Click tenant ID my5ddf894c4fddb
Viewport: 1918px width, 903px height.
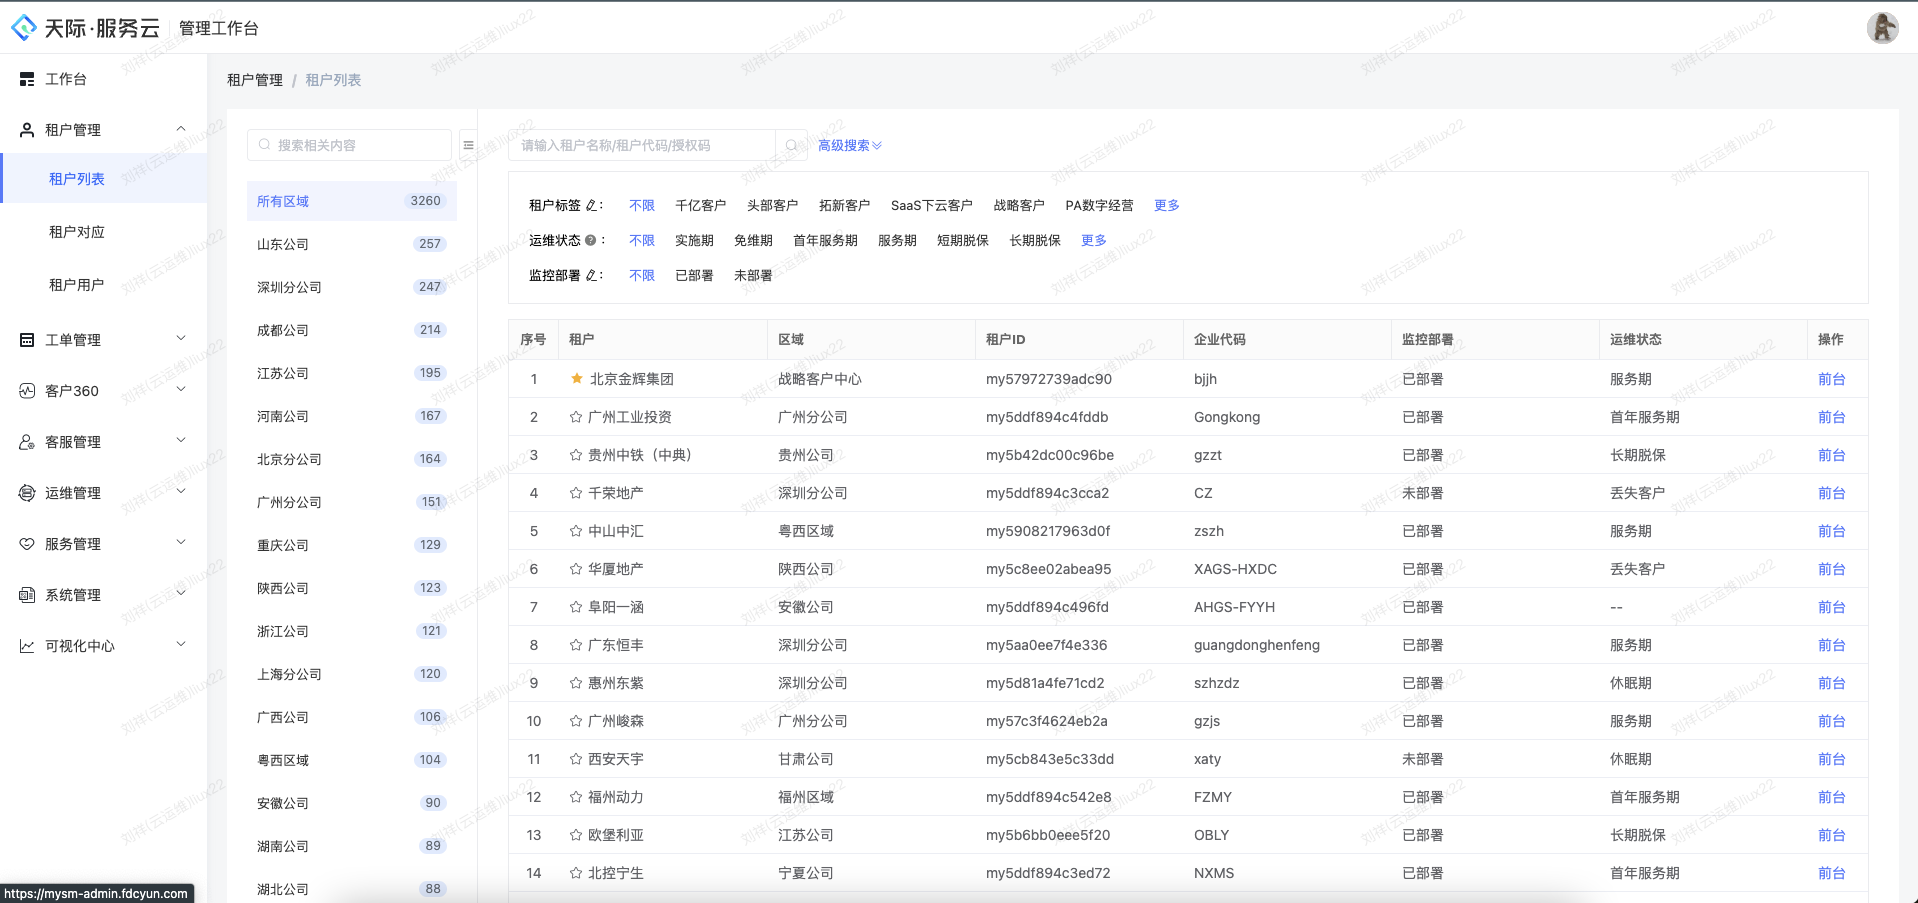[x=1047, y=417]
